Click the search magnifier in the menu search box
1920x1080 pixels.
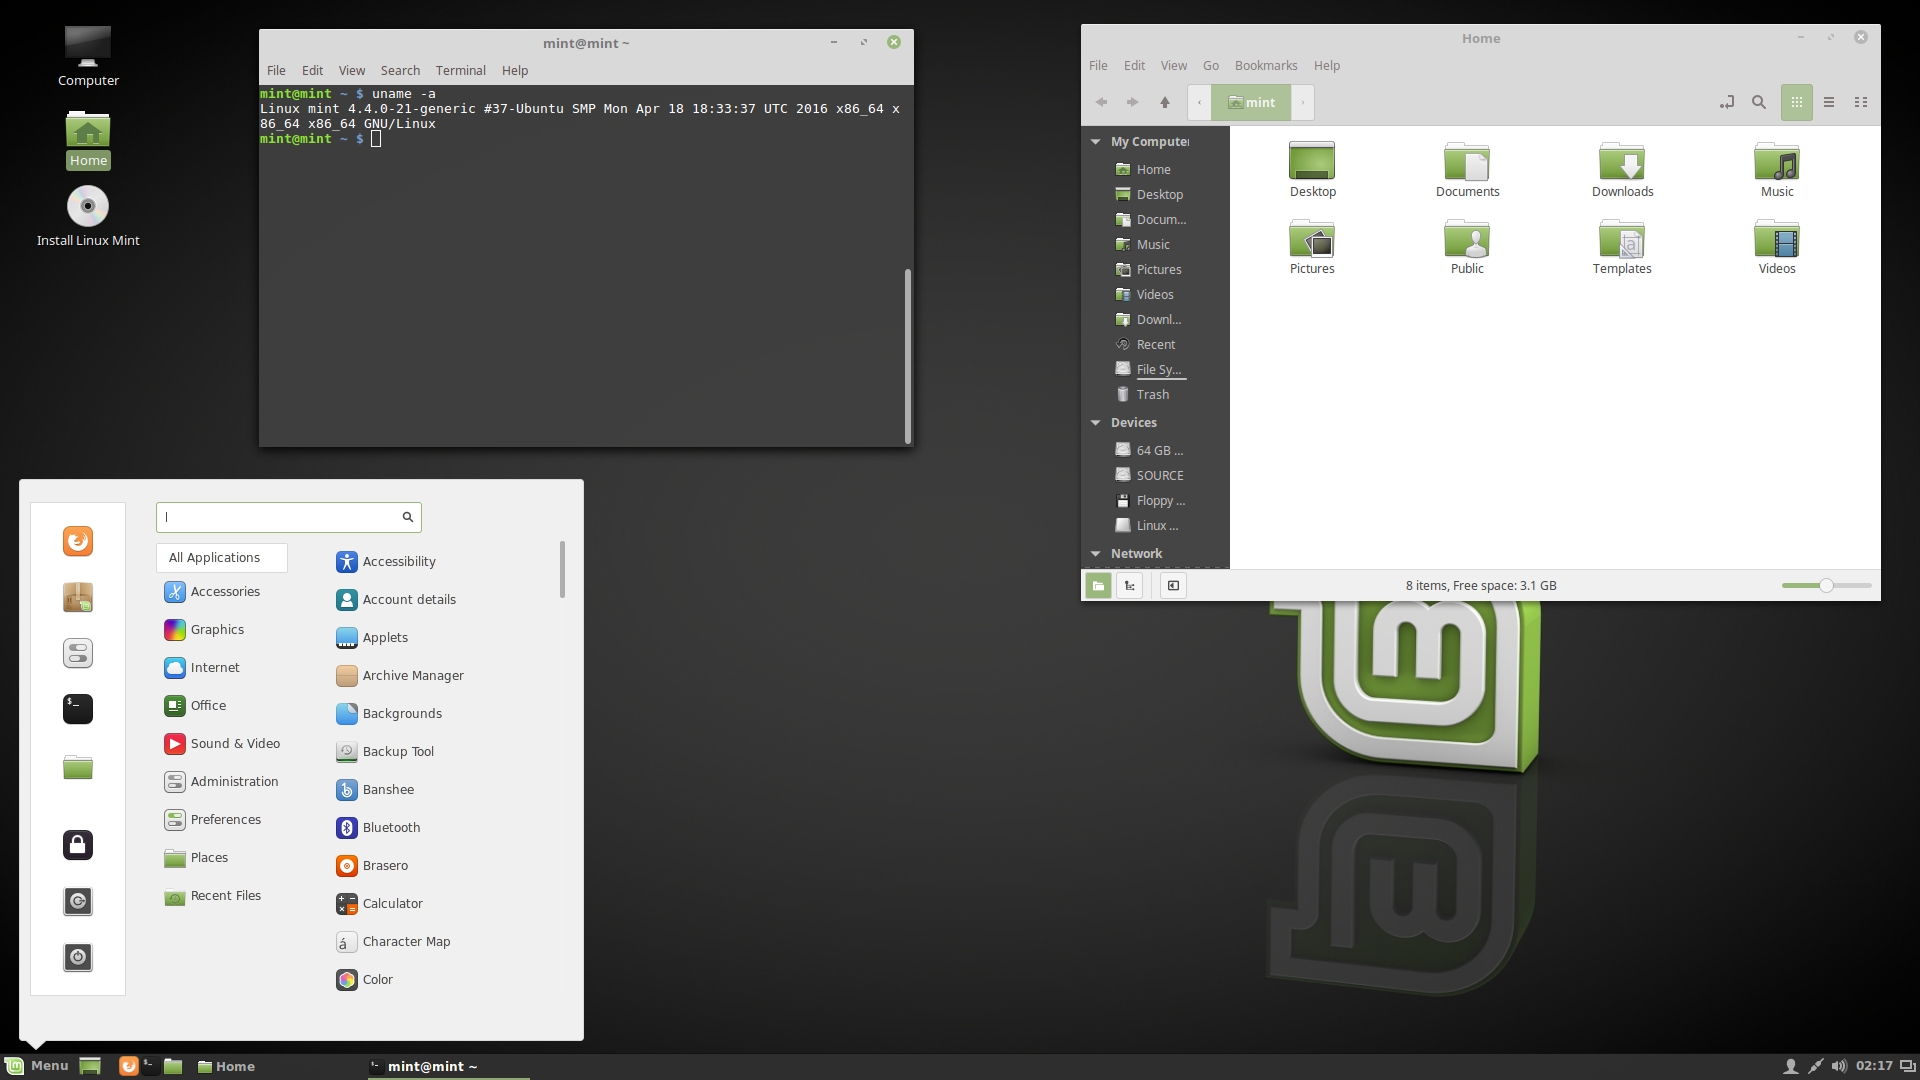408,517
